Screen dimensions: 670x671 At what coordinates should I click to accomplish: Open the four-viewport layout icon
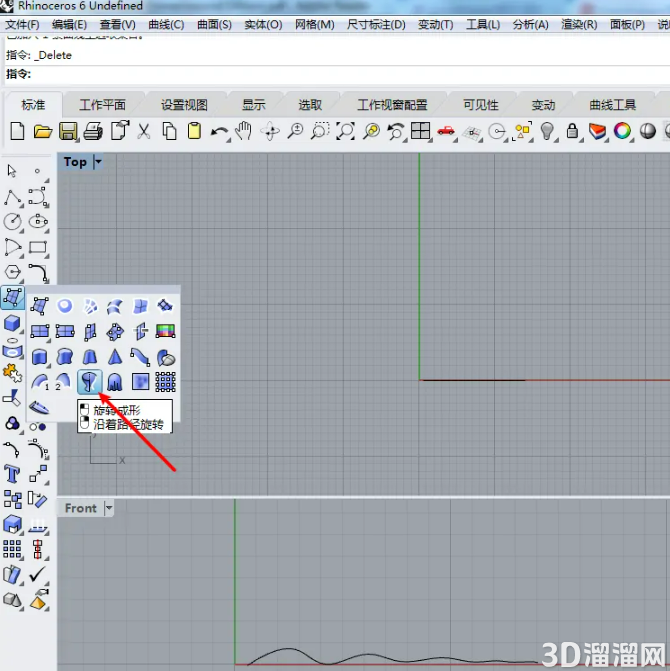[420, 131]
